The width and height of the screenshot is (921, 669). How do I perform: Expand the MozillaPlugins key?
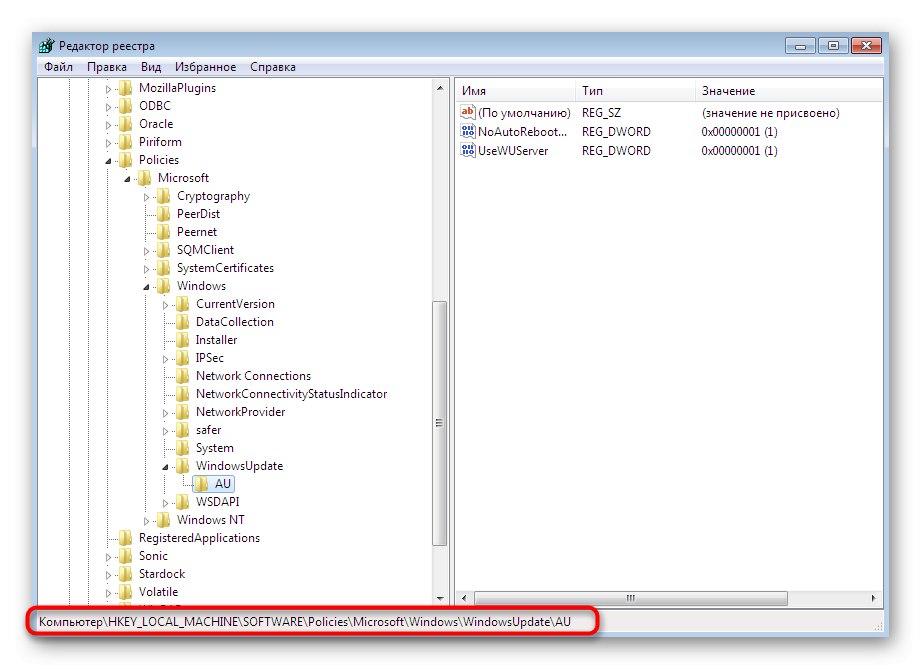[x=108, y=89]
